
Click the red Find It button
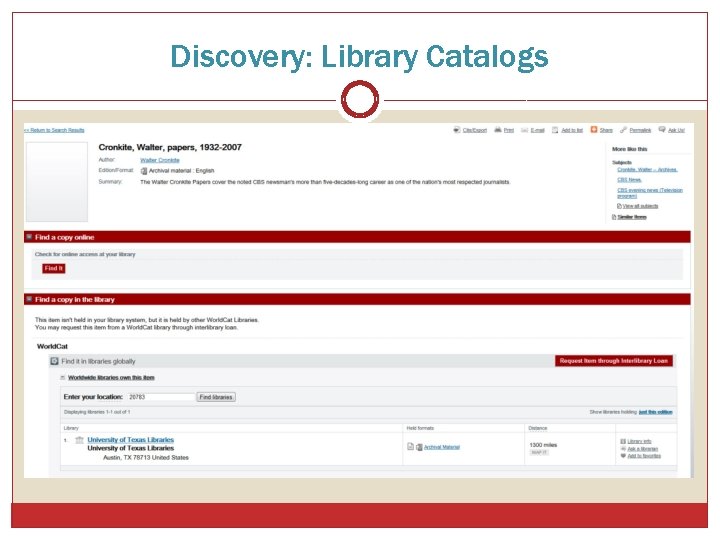[x=54, y=269]
